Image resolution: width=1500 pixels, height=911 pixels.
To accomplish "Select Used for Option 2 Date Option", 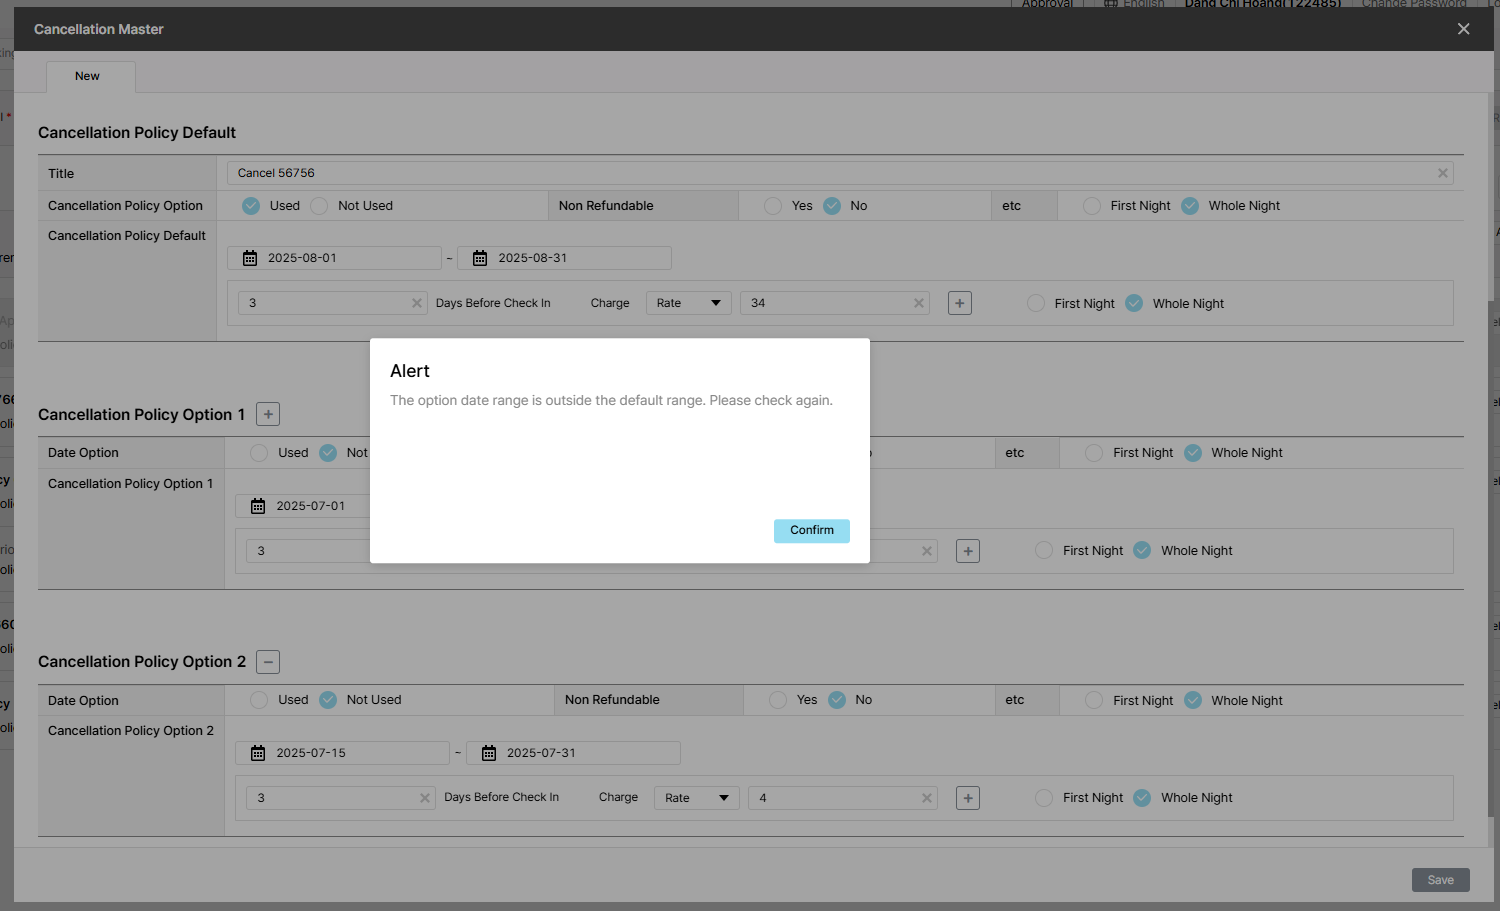I will tap(259, 700).
